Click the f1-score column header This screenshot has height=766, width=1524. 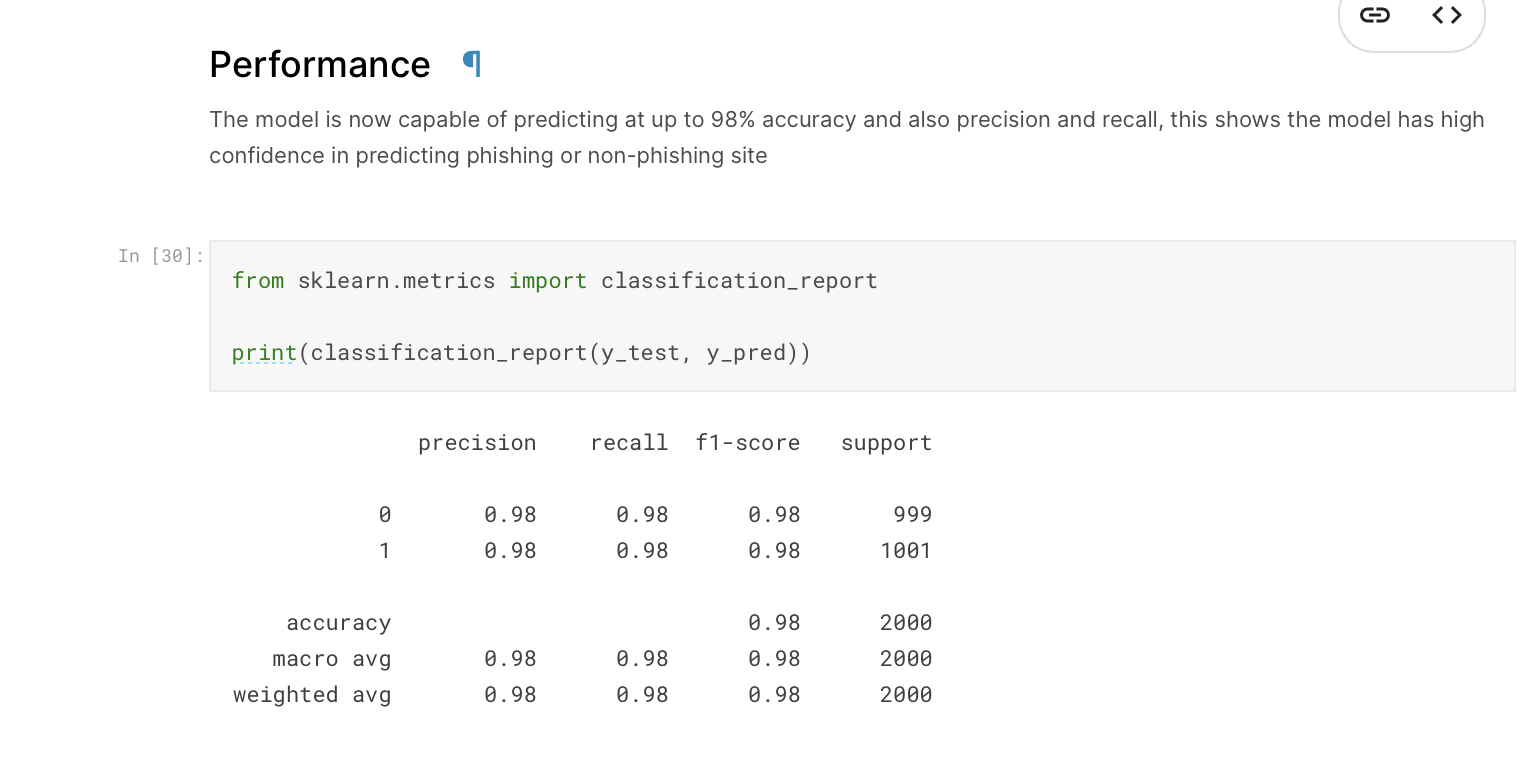click(x=748, y=443)
